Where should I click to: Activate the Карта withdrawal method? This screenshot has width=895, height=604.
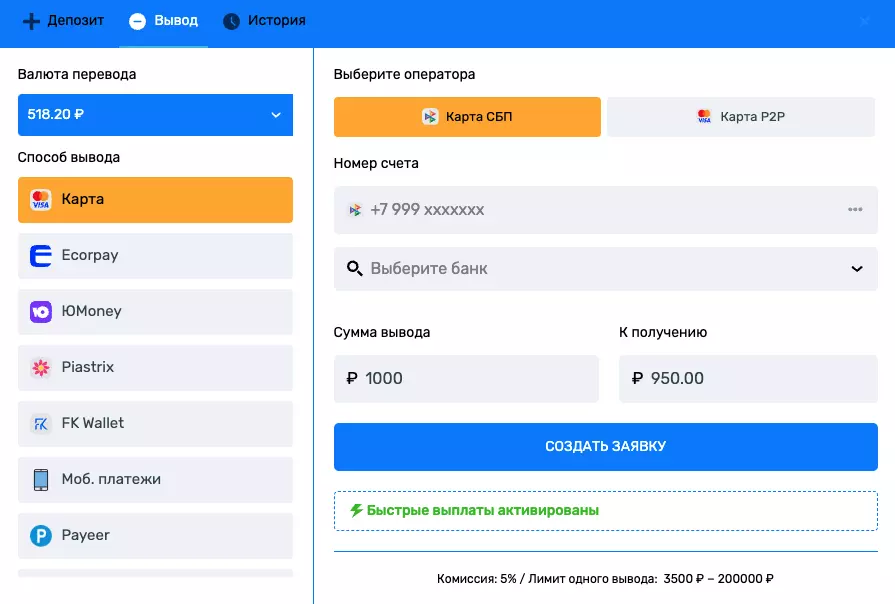(x=155, y=199)
